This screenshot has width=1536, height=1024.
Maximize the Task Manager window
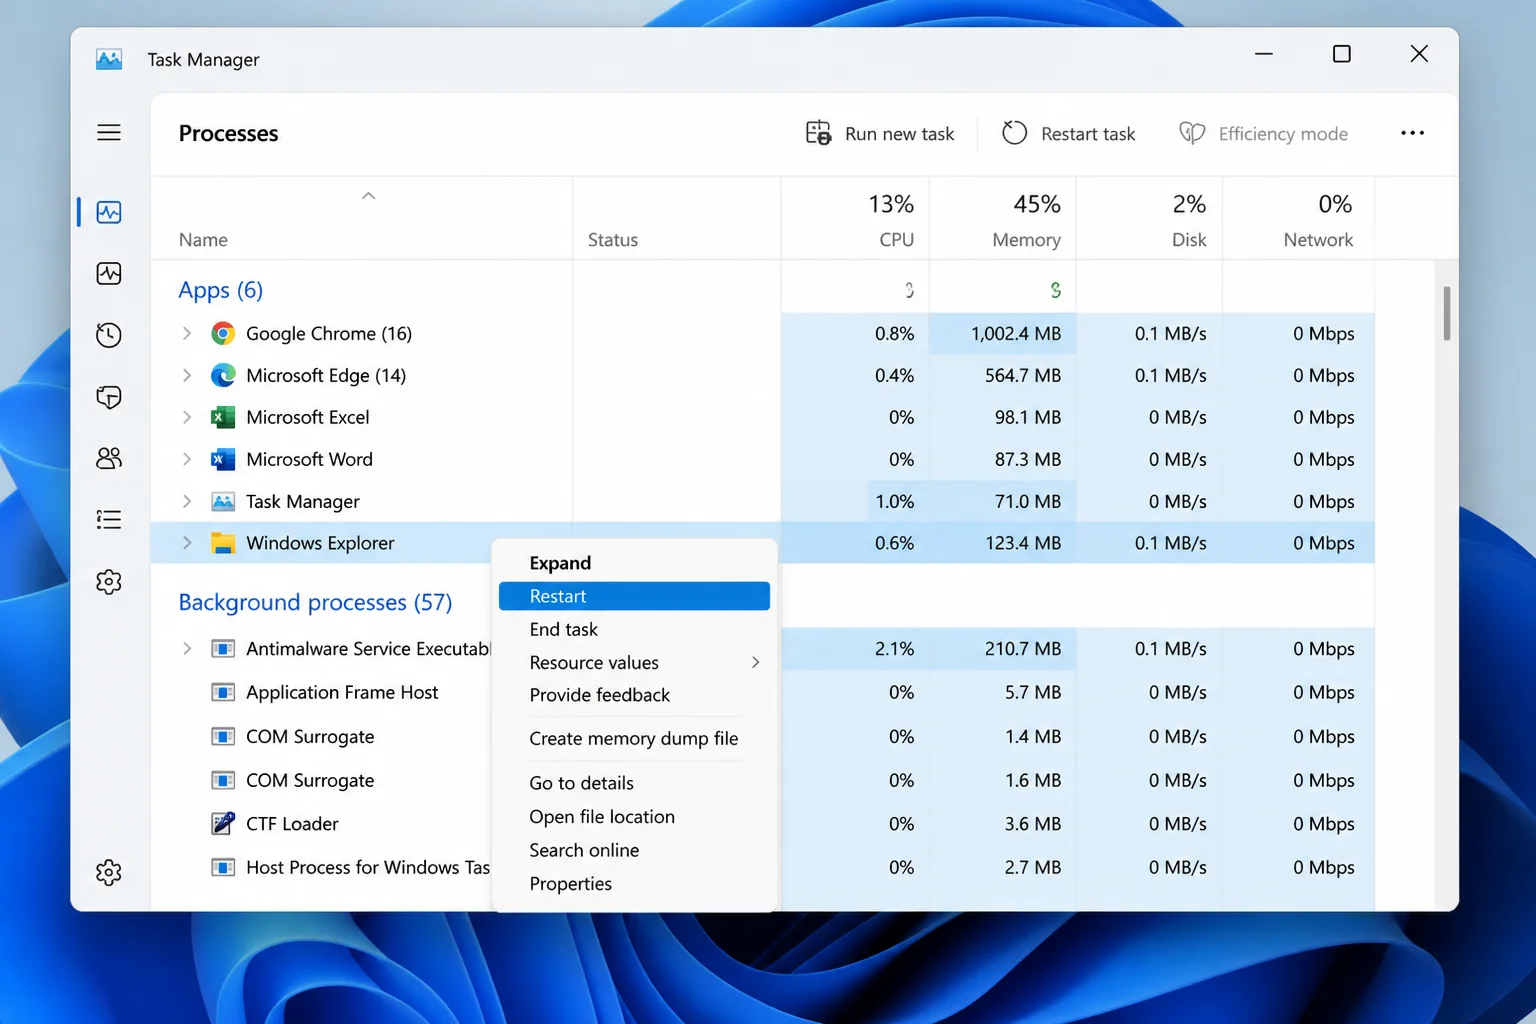coord(1342,54)
